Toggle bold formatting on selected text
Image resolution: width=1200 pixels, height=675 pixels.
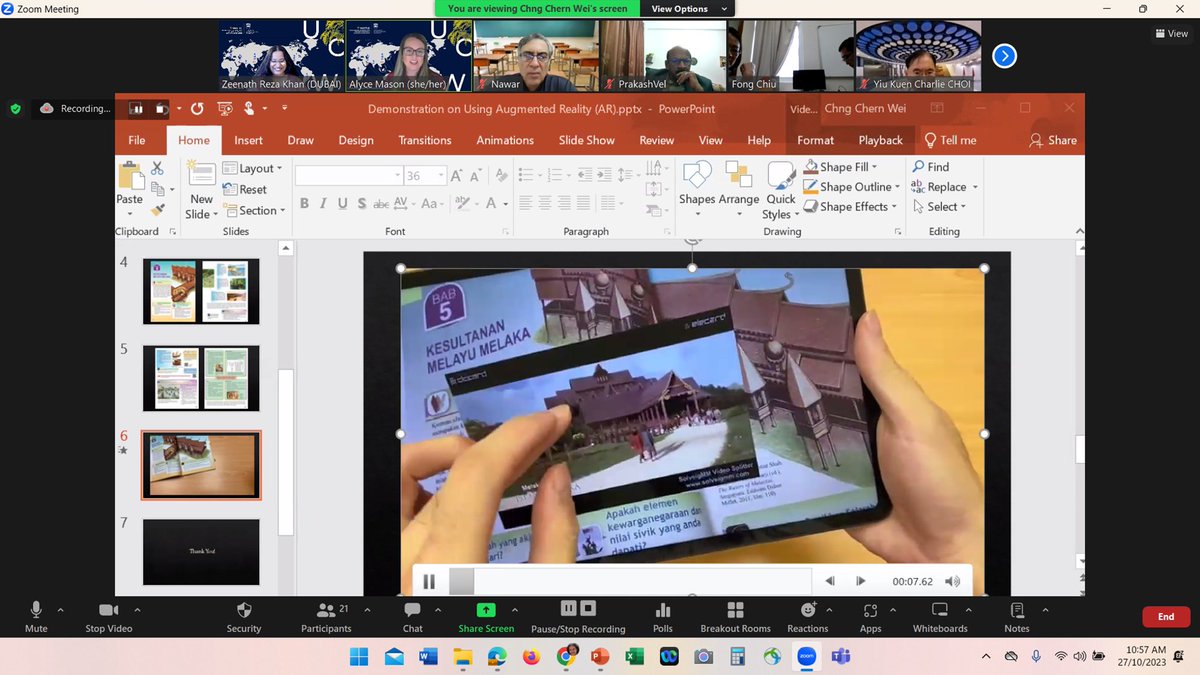pyautogui.click(x=304, y=203)
